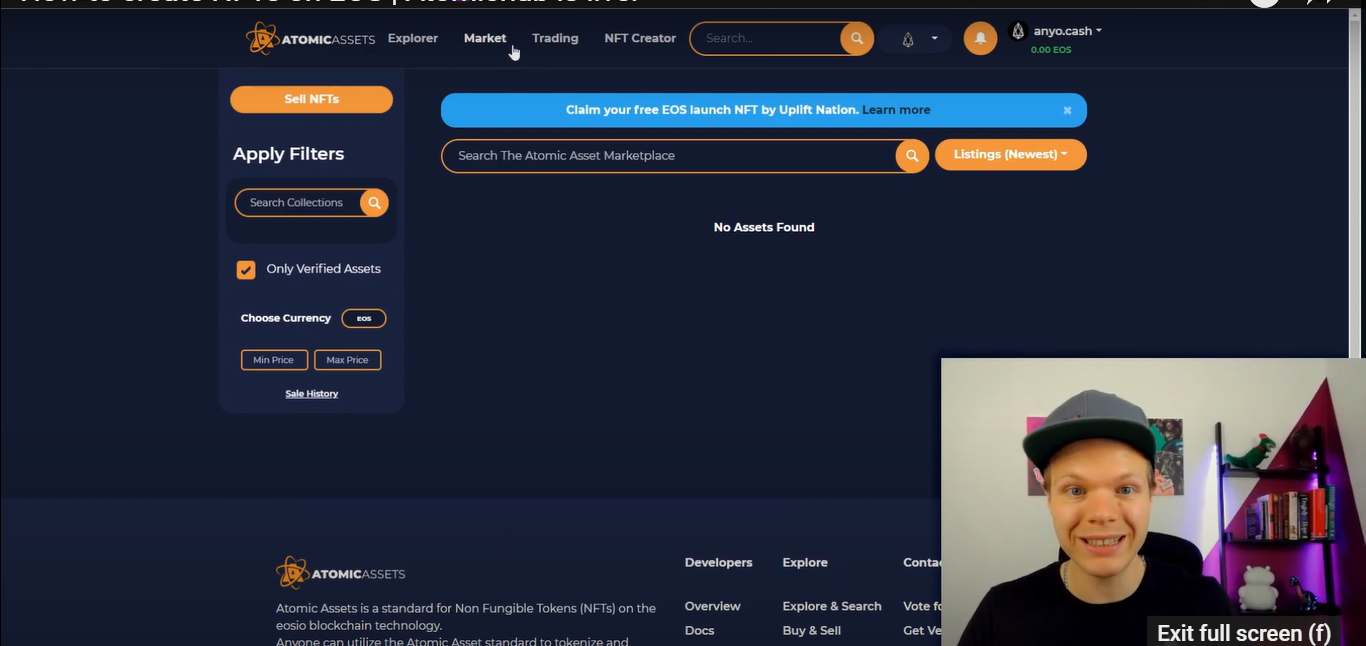Open the Trading menu item
Image resolution: width=1366 pixels, height=646 pixels.
[555, 38]
